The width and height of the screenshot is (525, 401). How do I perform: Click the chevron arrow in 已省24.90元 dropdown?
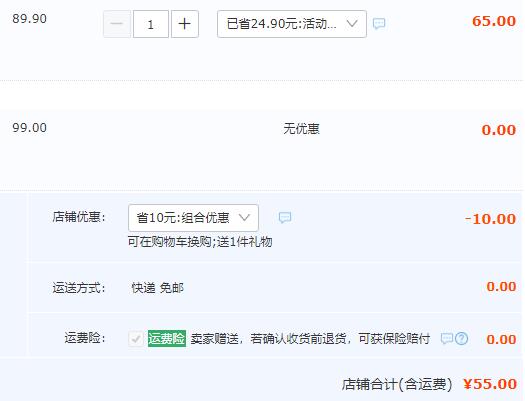pyautogui.click(x=352, y=24)
